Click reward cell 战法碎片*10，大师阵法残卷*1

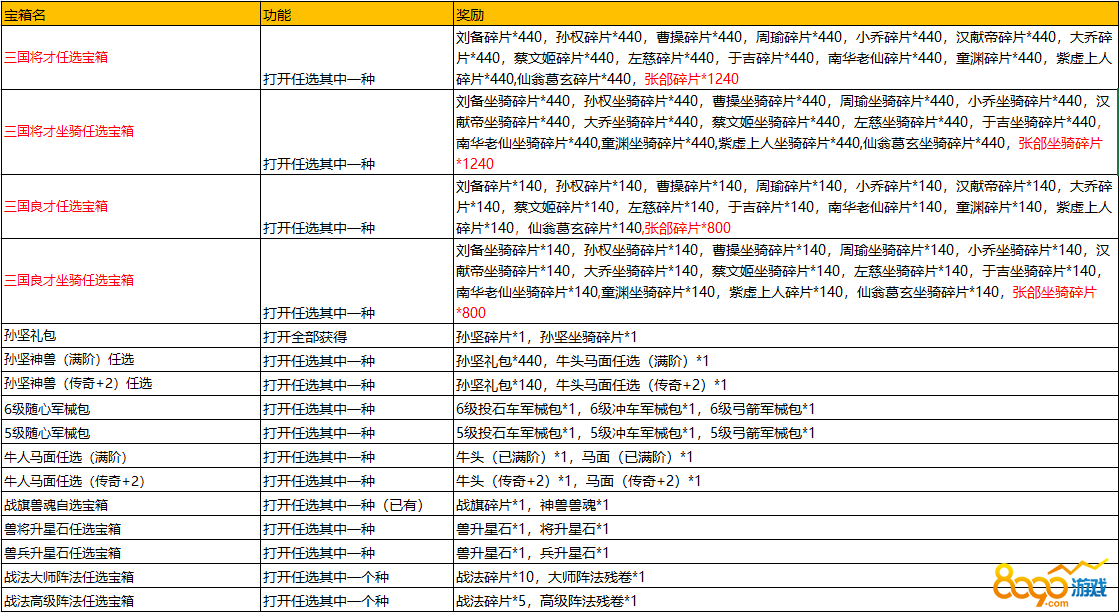551,577
